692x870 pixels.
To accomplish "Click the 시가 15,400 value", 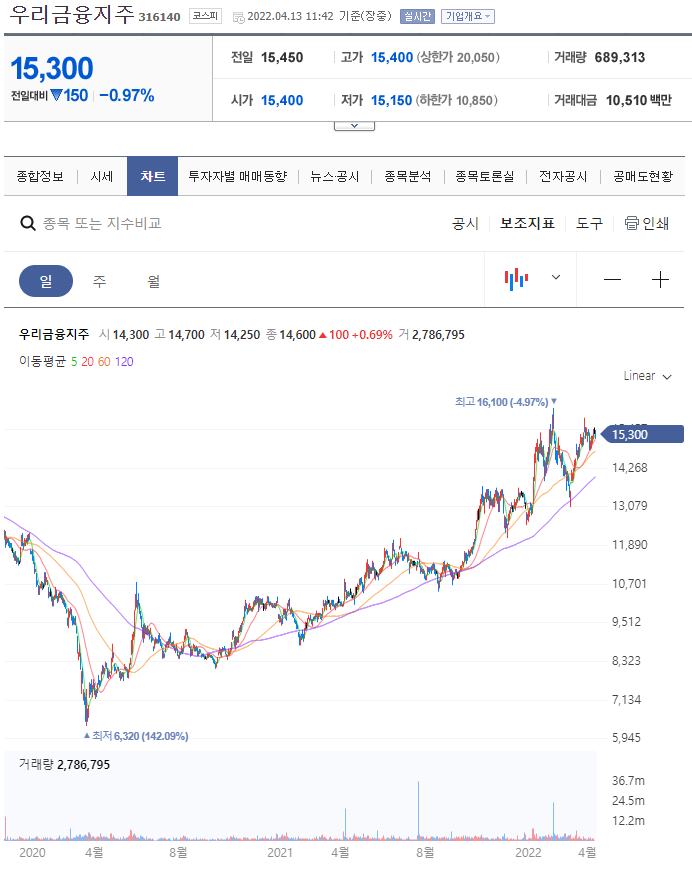I will [x=282, y=100].
